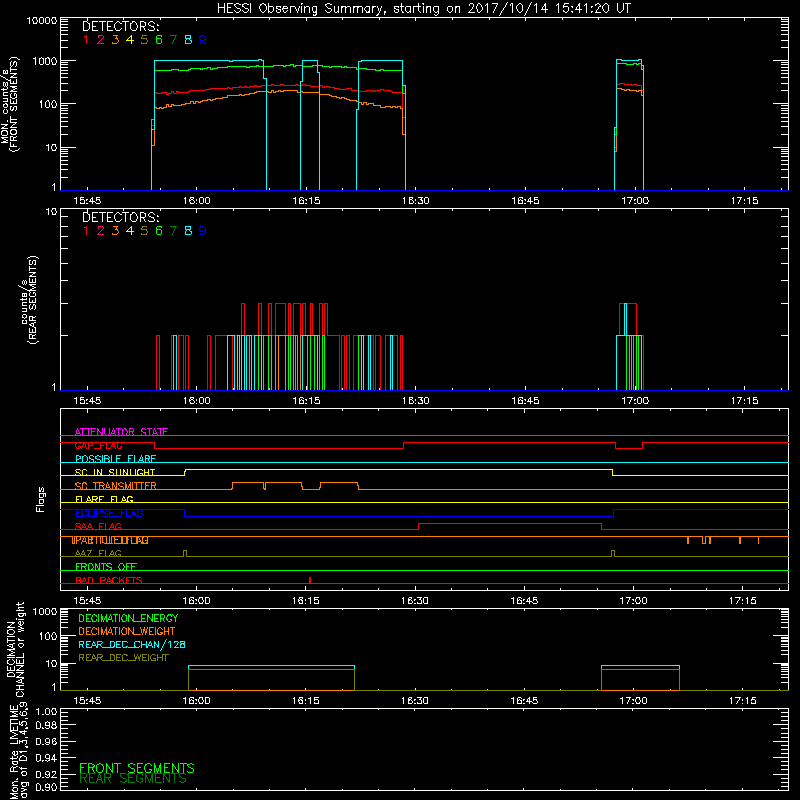Select cyan detector 8 in front segments legend
The height and width of the screenshot is (800, 800).
pyautogui.click(x=188, y=40)
